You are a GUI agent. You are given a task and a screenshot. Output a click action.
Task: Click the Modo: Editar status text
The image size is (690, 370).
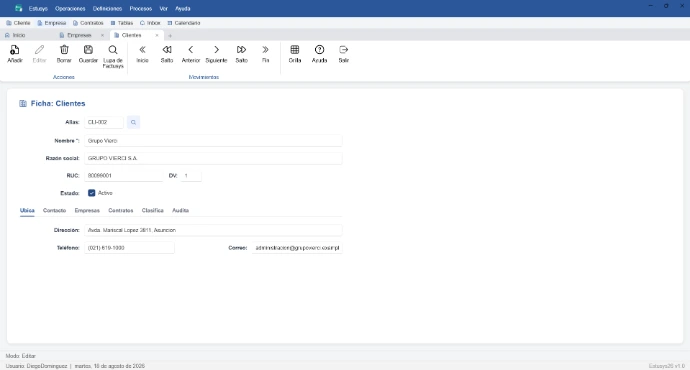tap(21, 356)
